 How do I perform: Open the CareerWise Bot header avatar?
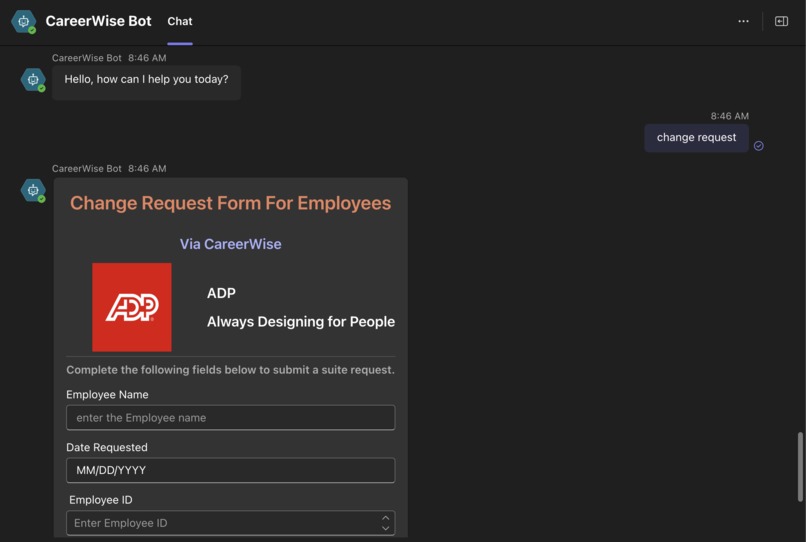pos(24,22)
